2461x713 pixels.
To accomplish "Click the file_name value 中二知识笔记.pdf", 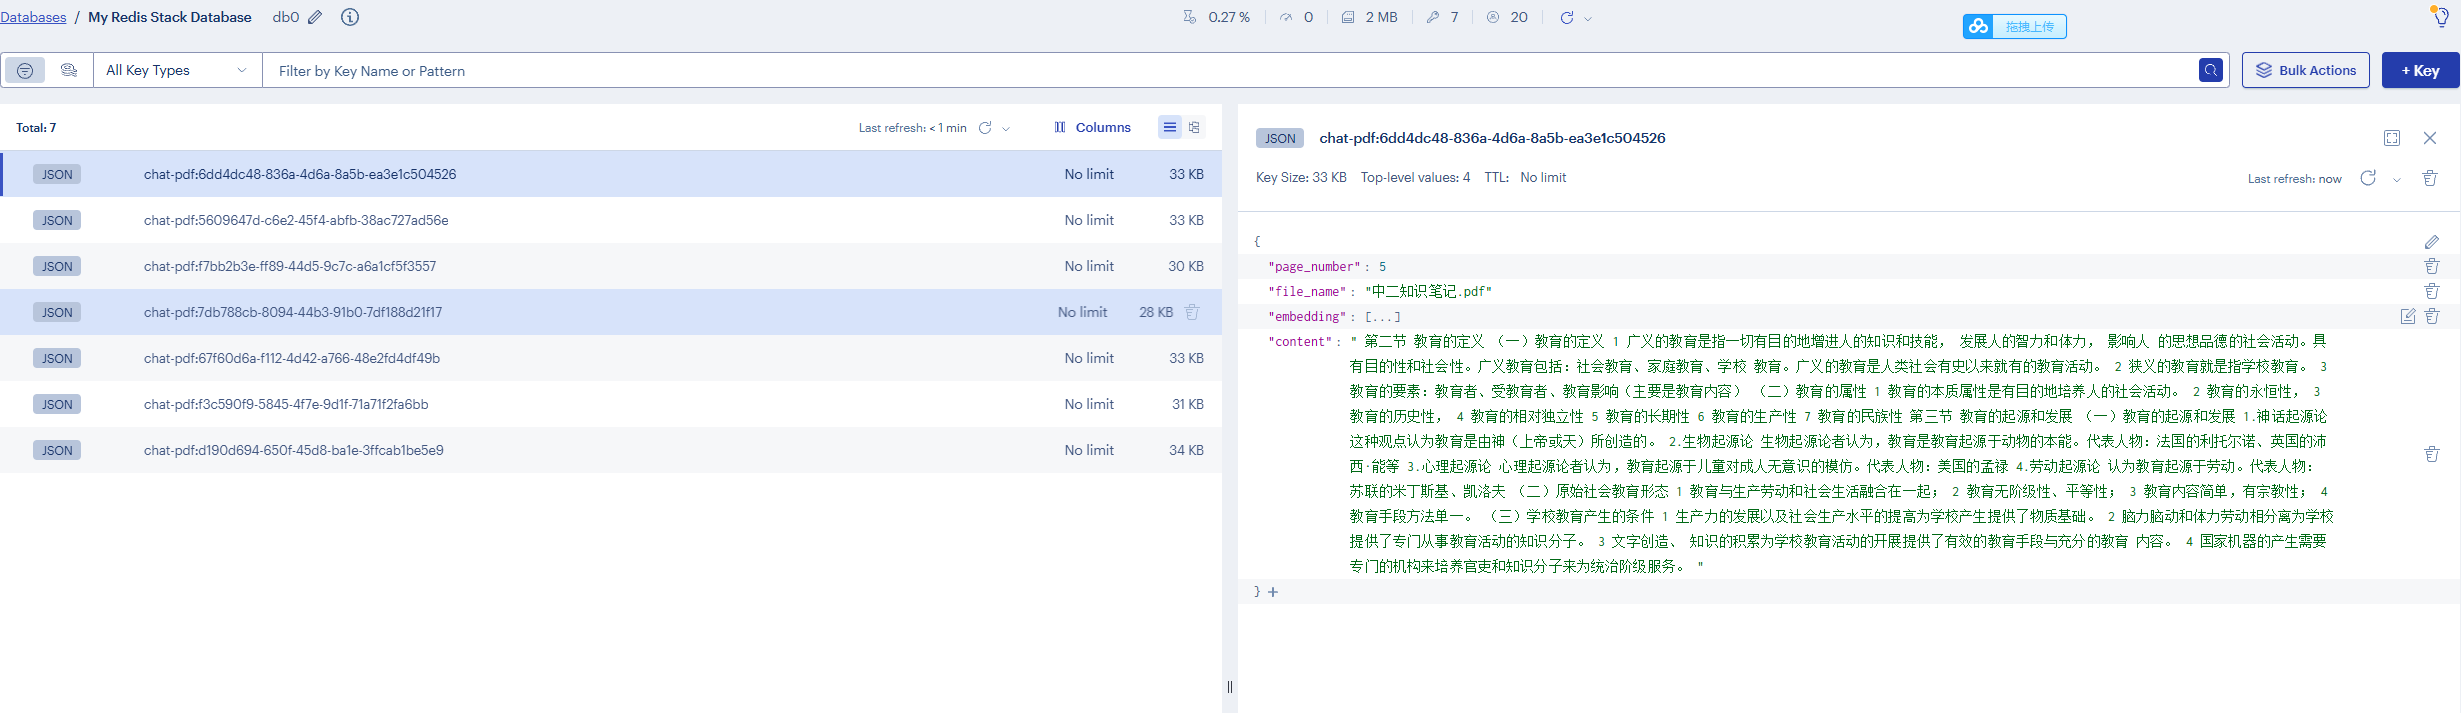I will tap(1428, 291).
